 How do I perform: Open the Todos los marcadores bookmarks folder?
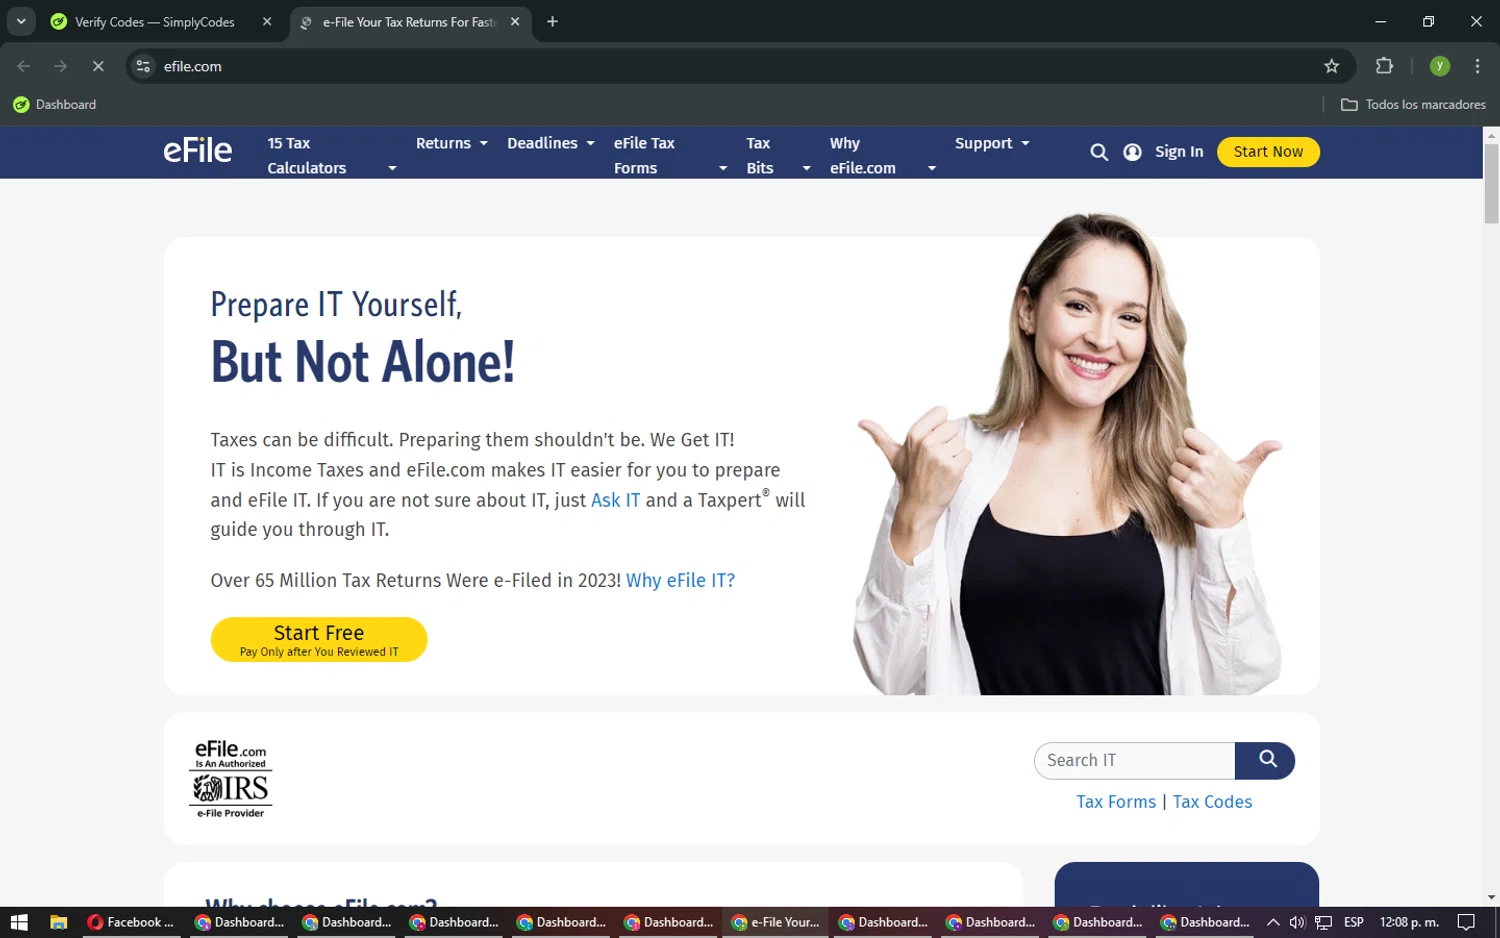tap(1413, 104)
